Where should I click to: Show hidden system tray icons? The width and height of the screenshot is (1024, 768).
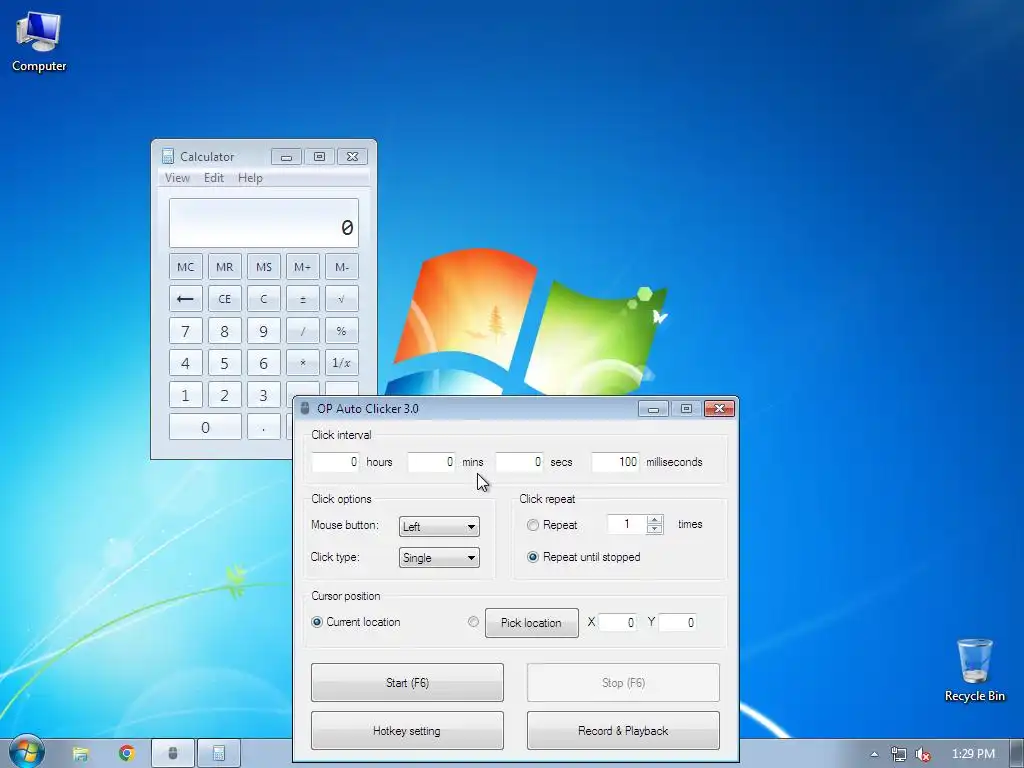pyautogui.click(x=874, y=754)
